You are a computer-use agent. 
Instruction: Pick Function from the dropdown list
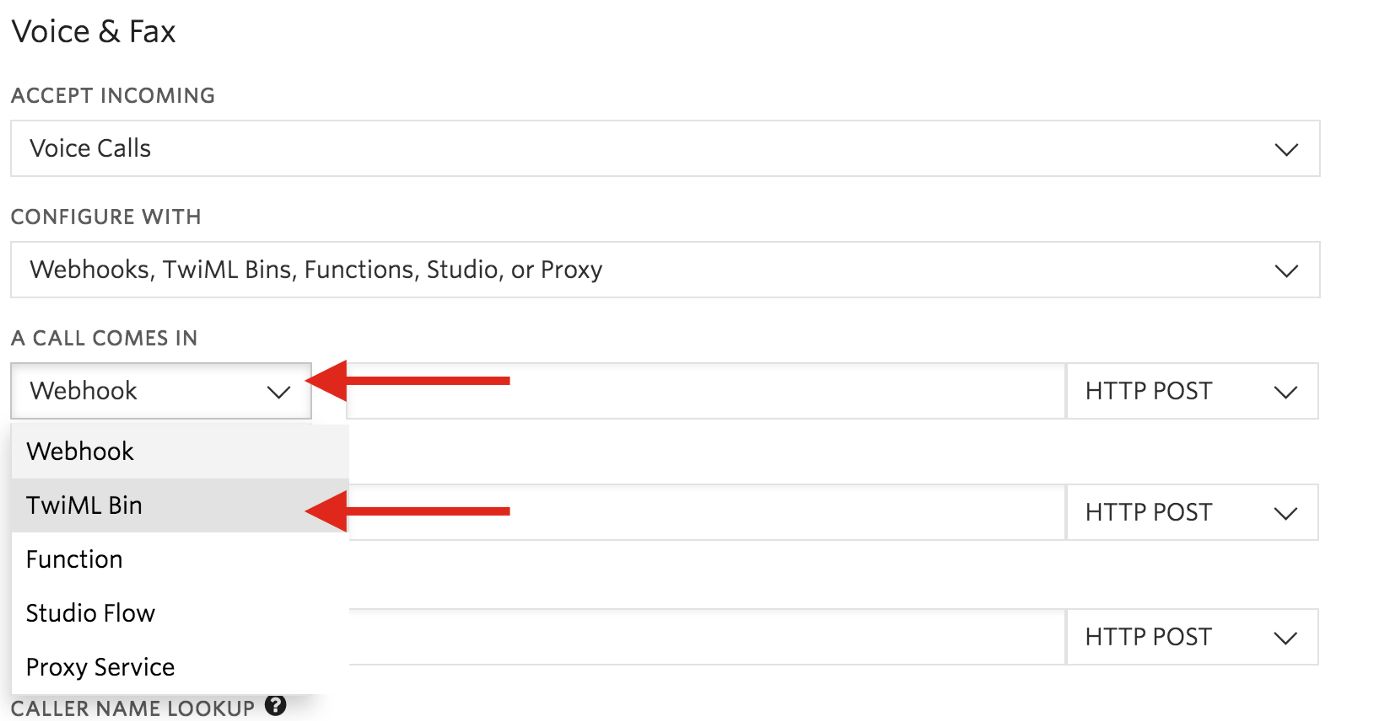point(74,559)
